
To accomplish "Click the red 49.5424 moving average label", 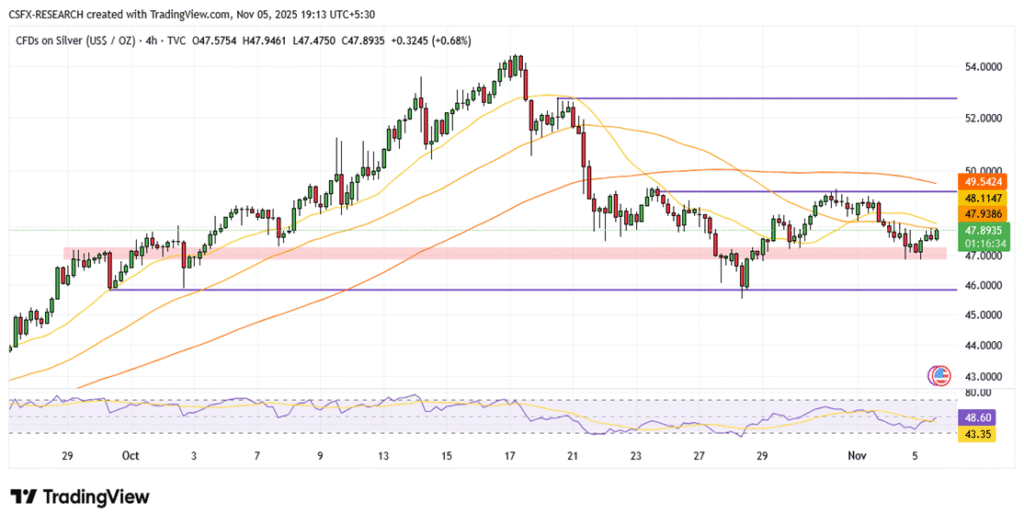I will (x=981, y=183).
